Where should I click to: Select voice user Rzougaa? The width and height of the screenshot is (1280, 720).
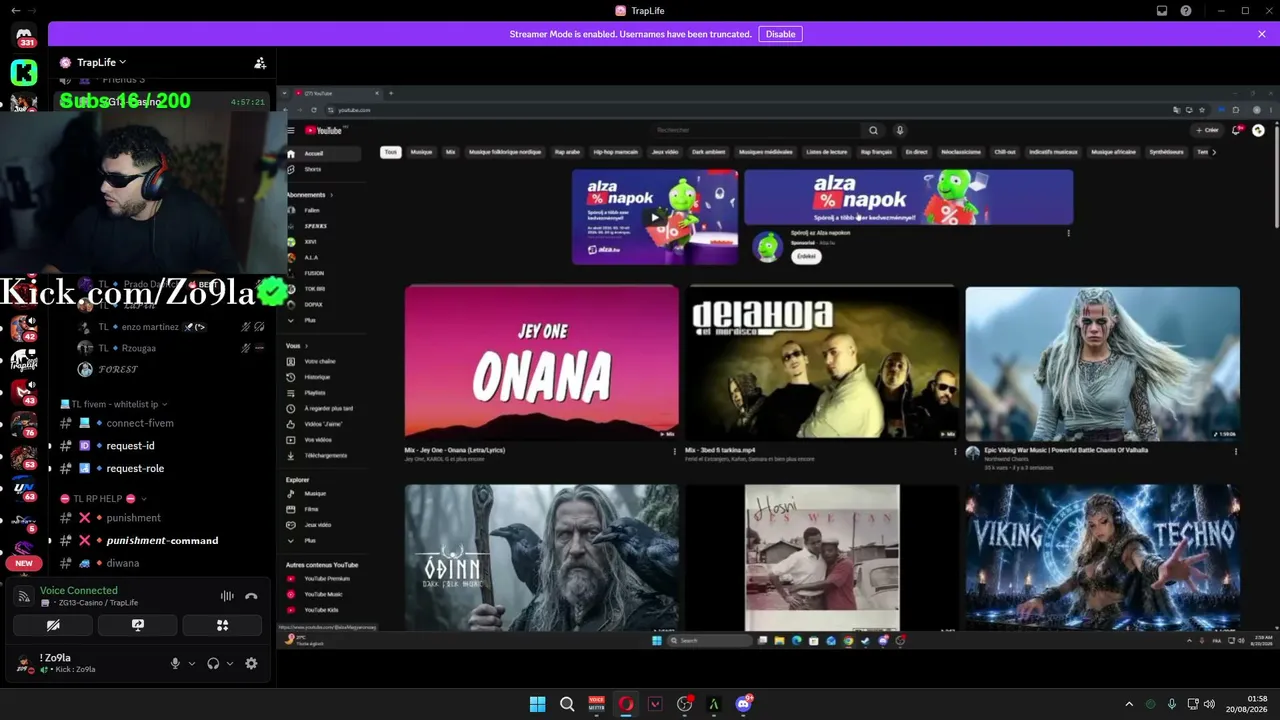(138, 348)
